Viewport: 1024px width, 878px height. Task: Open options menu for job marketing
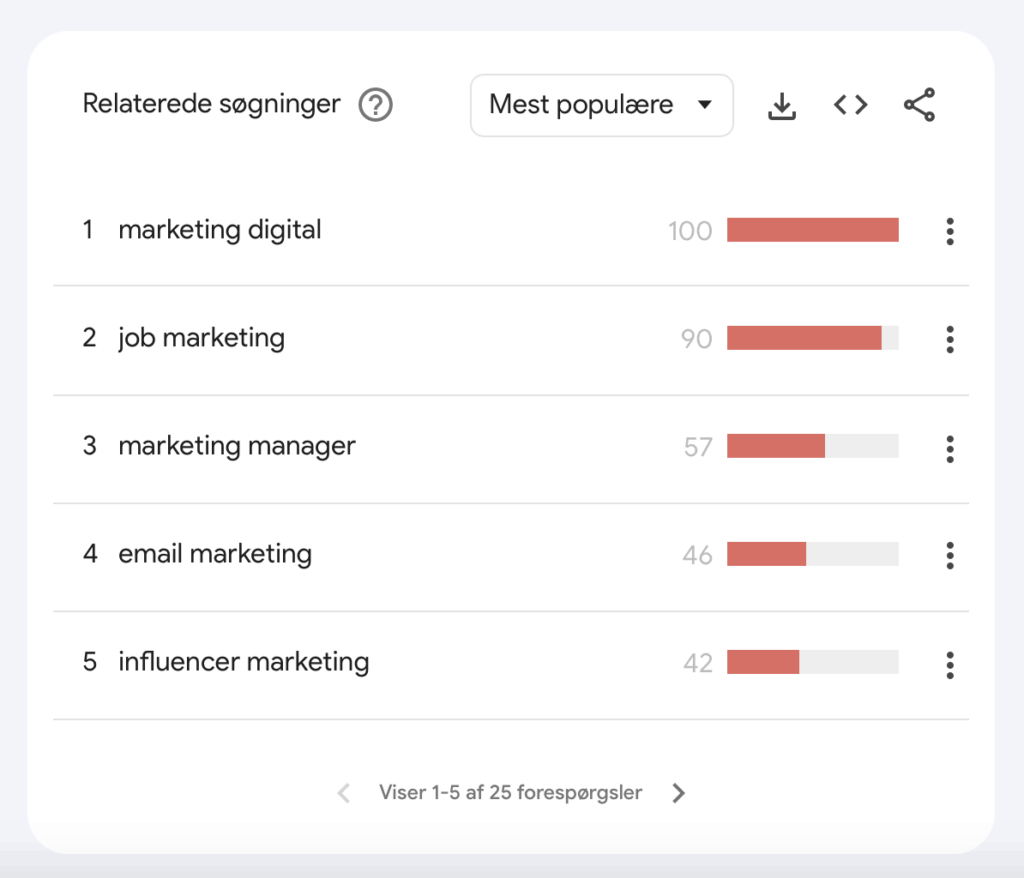949,339
